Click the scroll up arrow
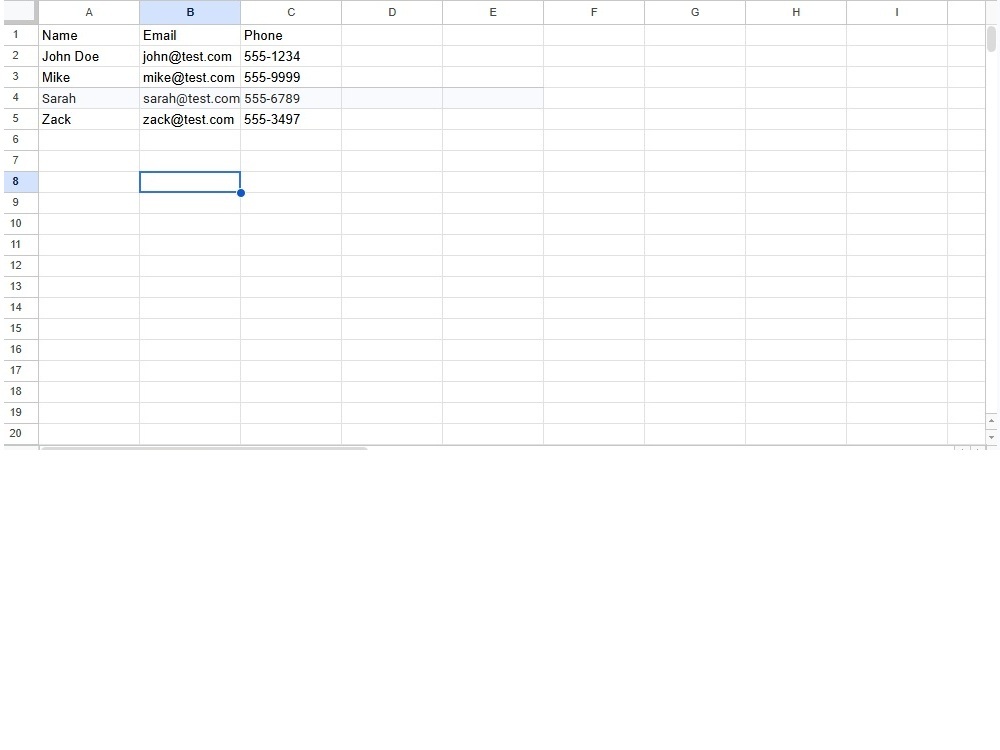Viewport: 1000px width, 750px height. point(991,421)
